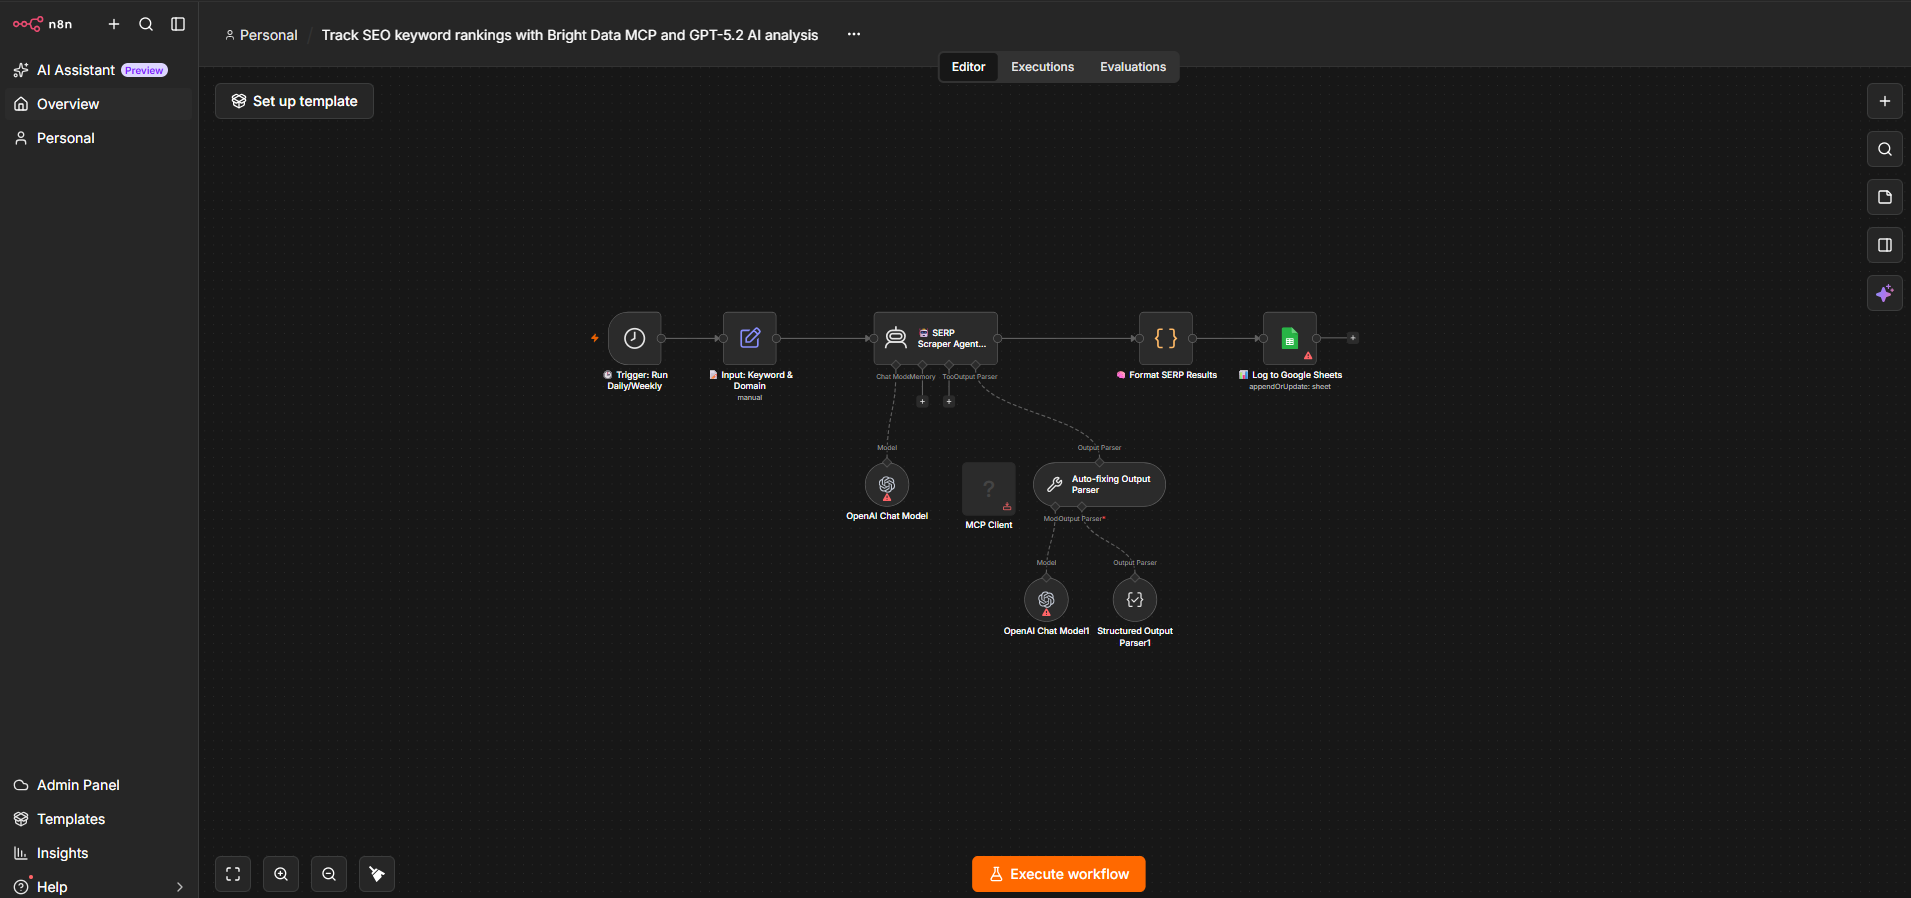Select Log to Google Sheets node
Screen dimensions: 1911x898
(x=1290, y=338)
